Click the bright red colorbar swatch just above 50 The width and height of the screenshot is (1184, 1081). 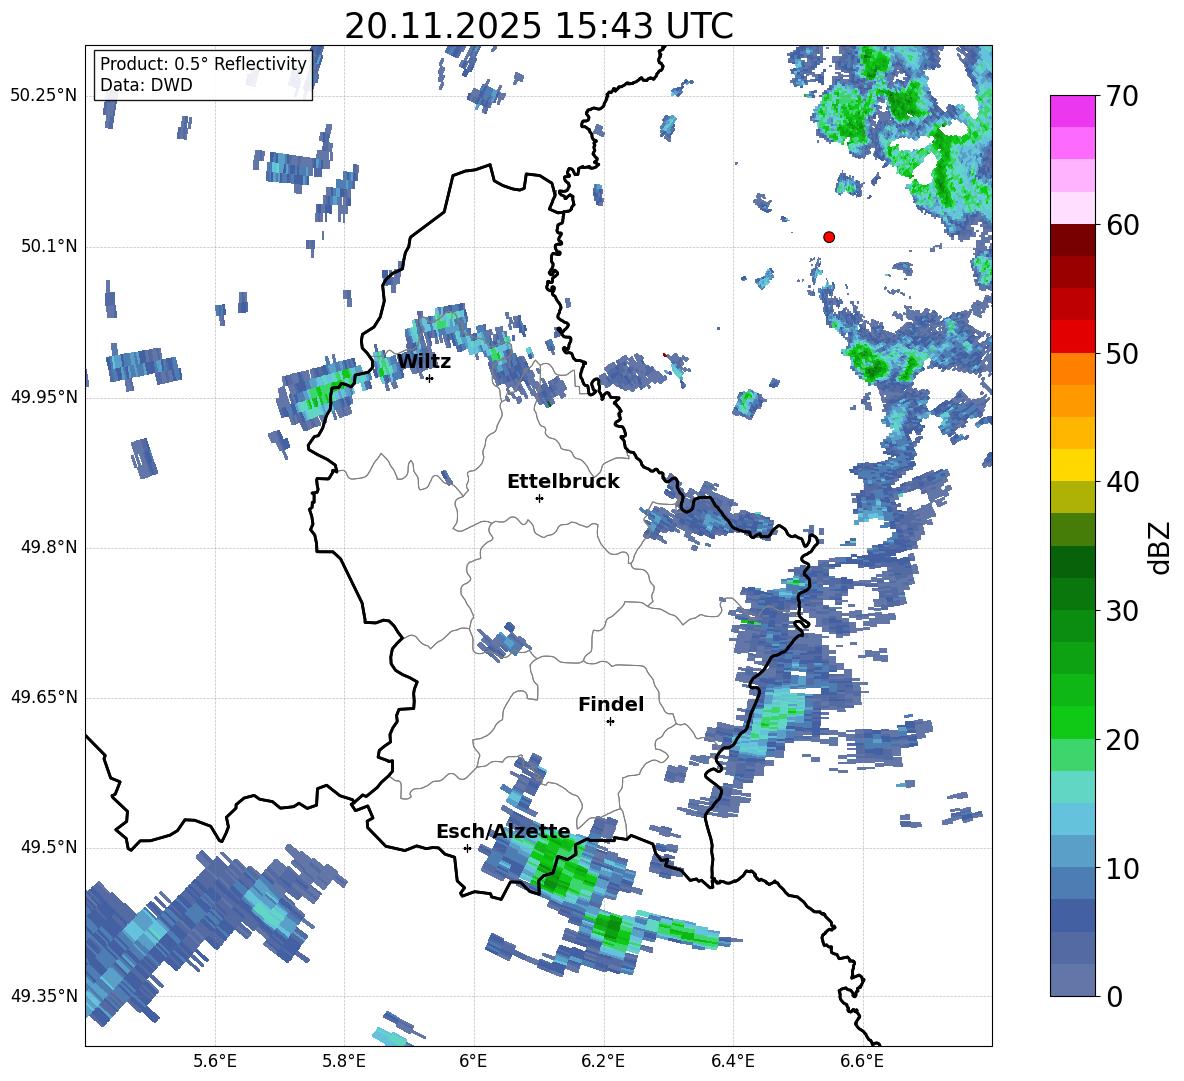(1072, 336)
